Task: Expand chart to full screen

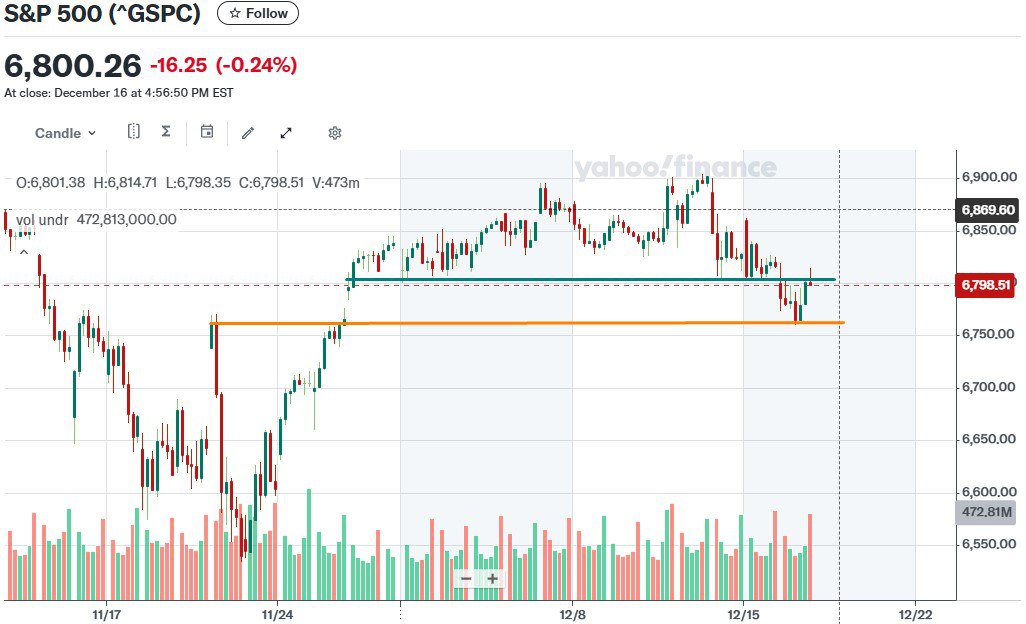Action: click(286, 132)
